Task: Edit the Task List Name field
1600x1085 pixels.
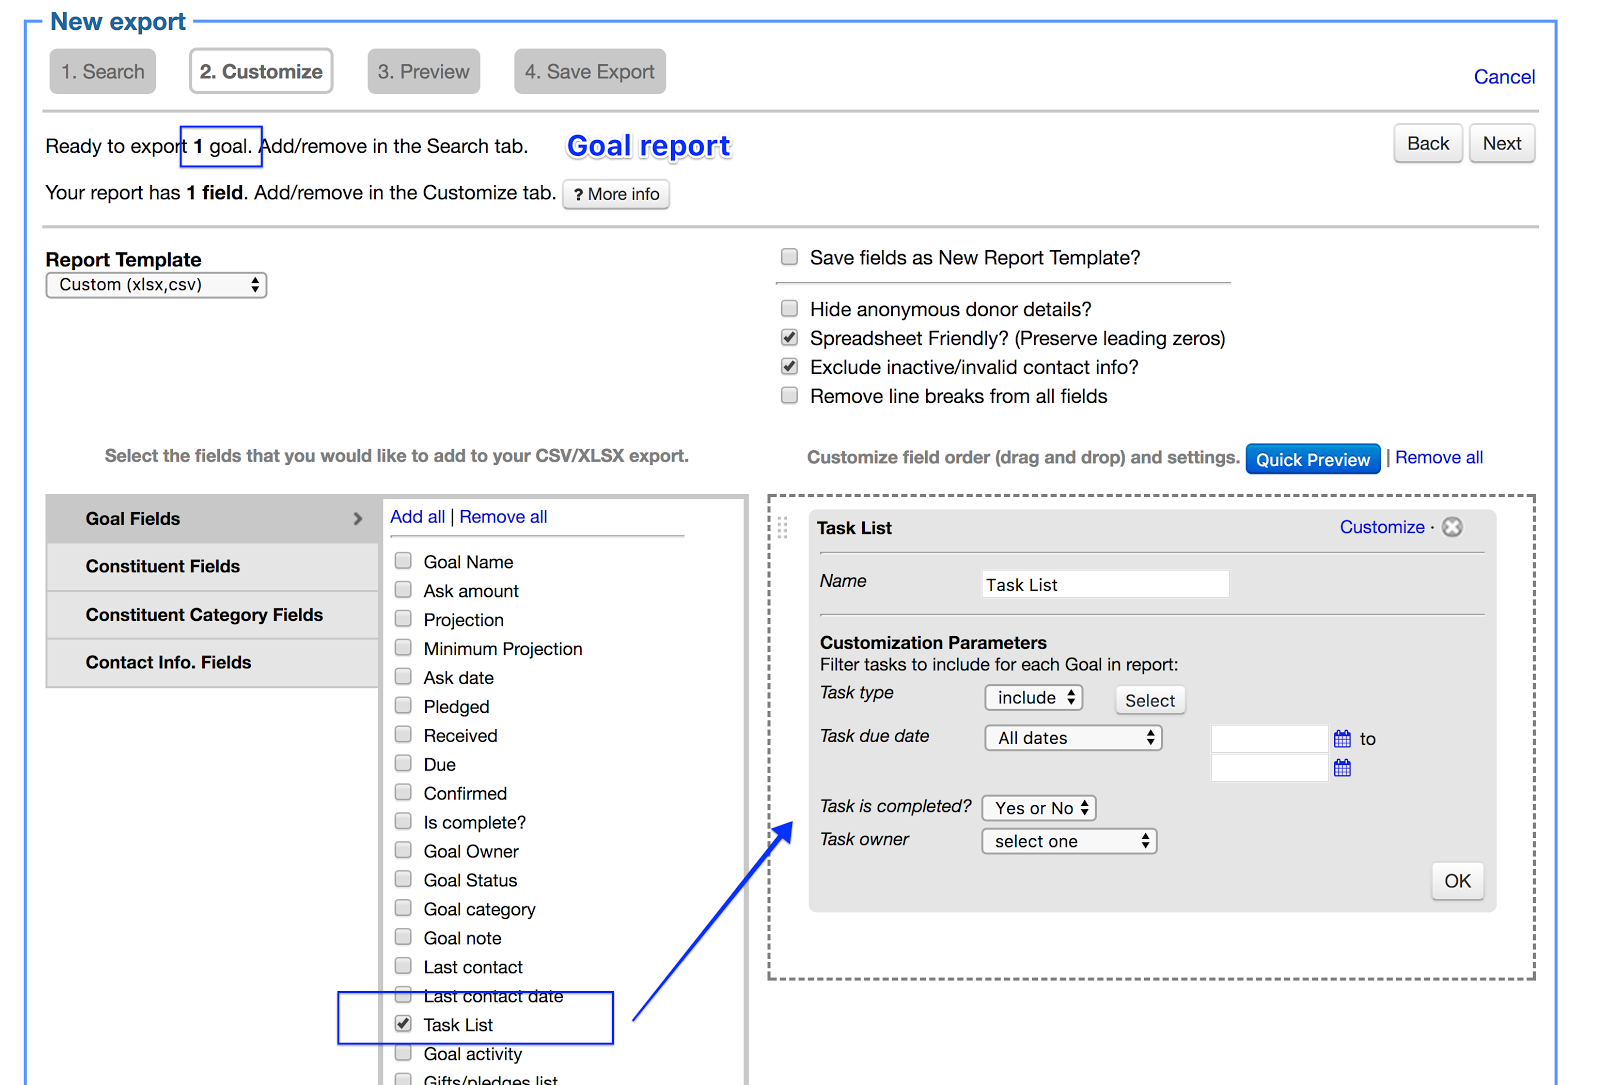Action: 1105,584
